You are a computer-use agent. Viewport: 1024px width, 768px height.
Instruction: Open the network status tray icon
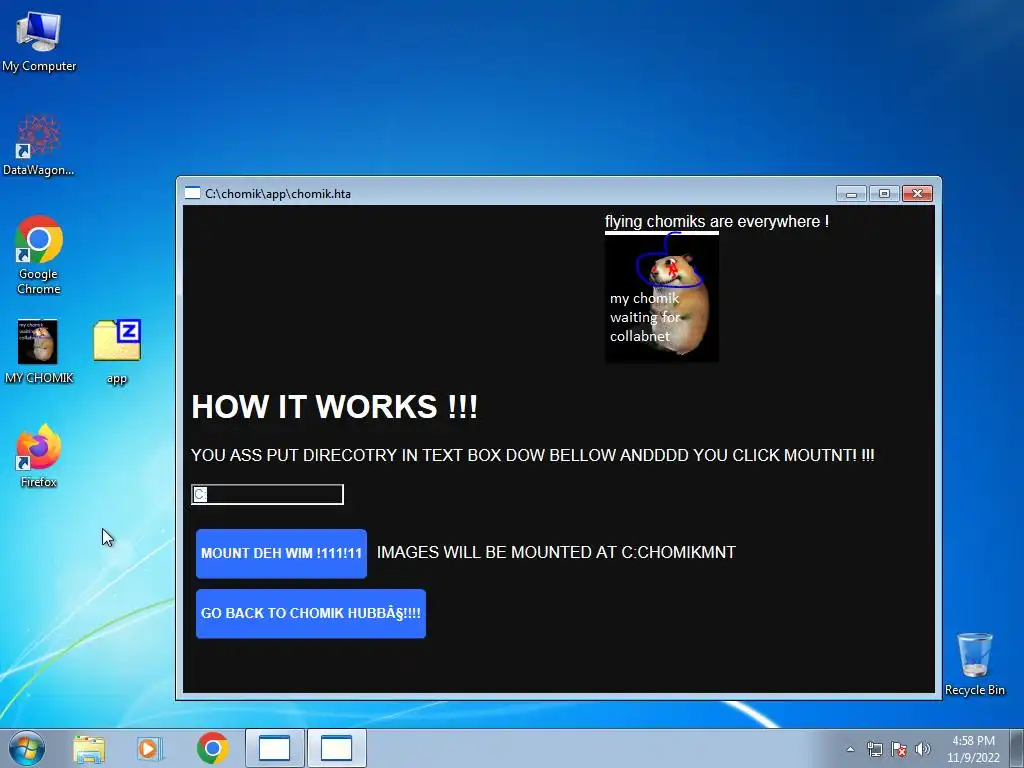(x=874, y=749)
